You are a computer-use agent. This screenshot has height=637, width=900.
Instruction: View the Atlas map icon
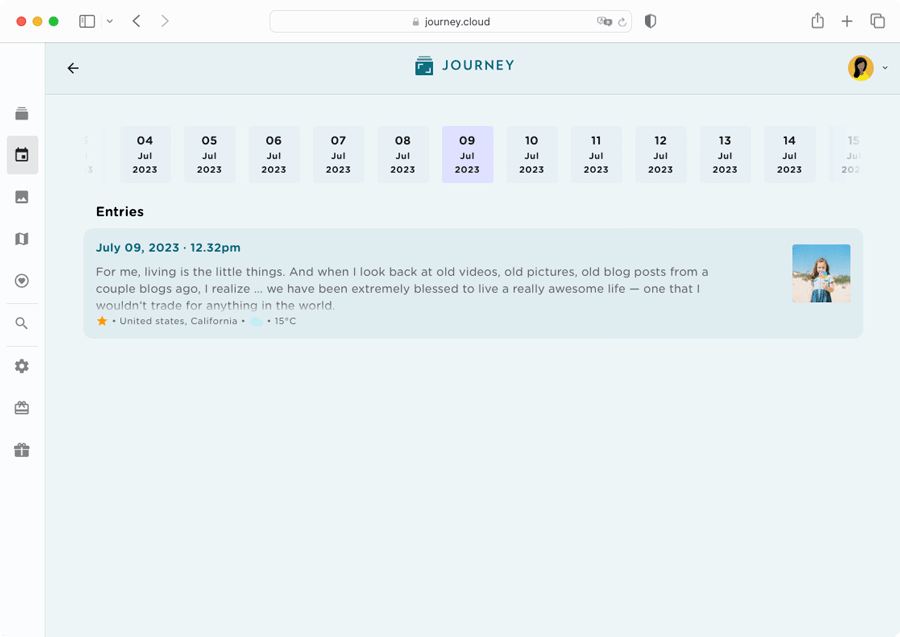tap(21, 239)
